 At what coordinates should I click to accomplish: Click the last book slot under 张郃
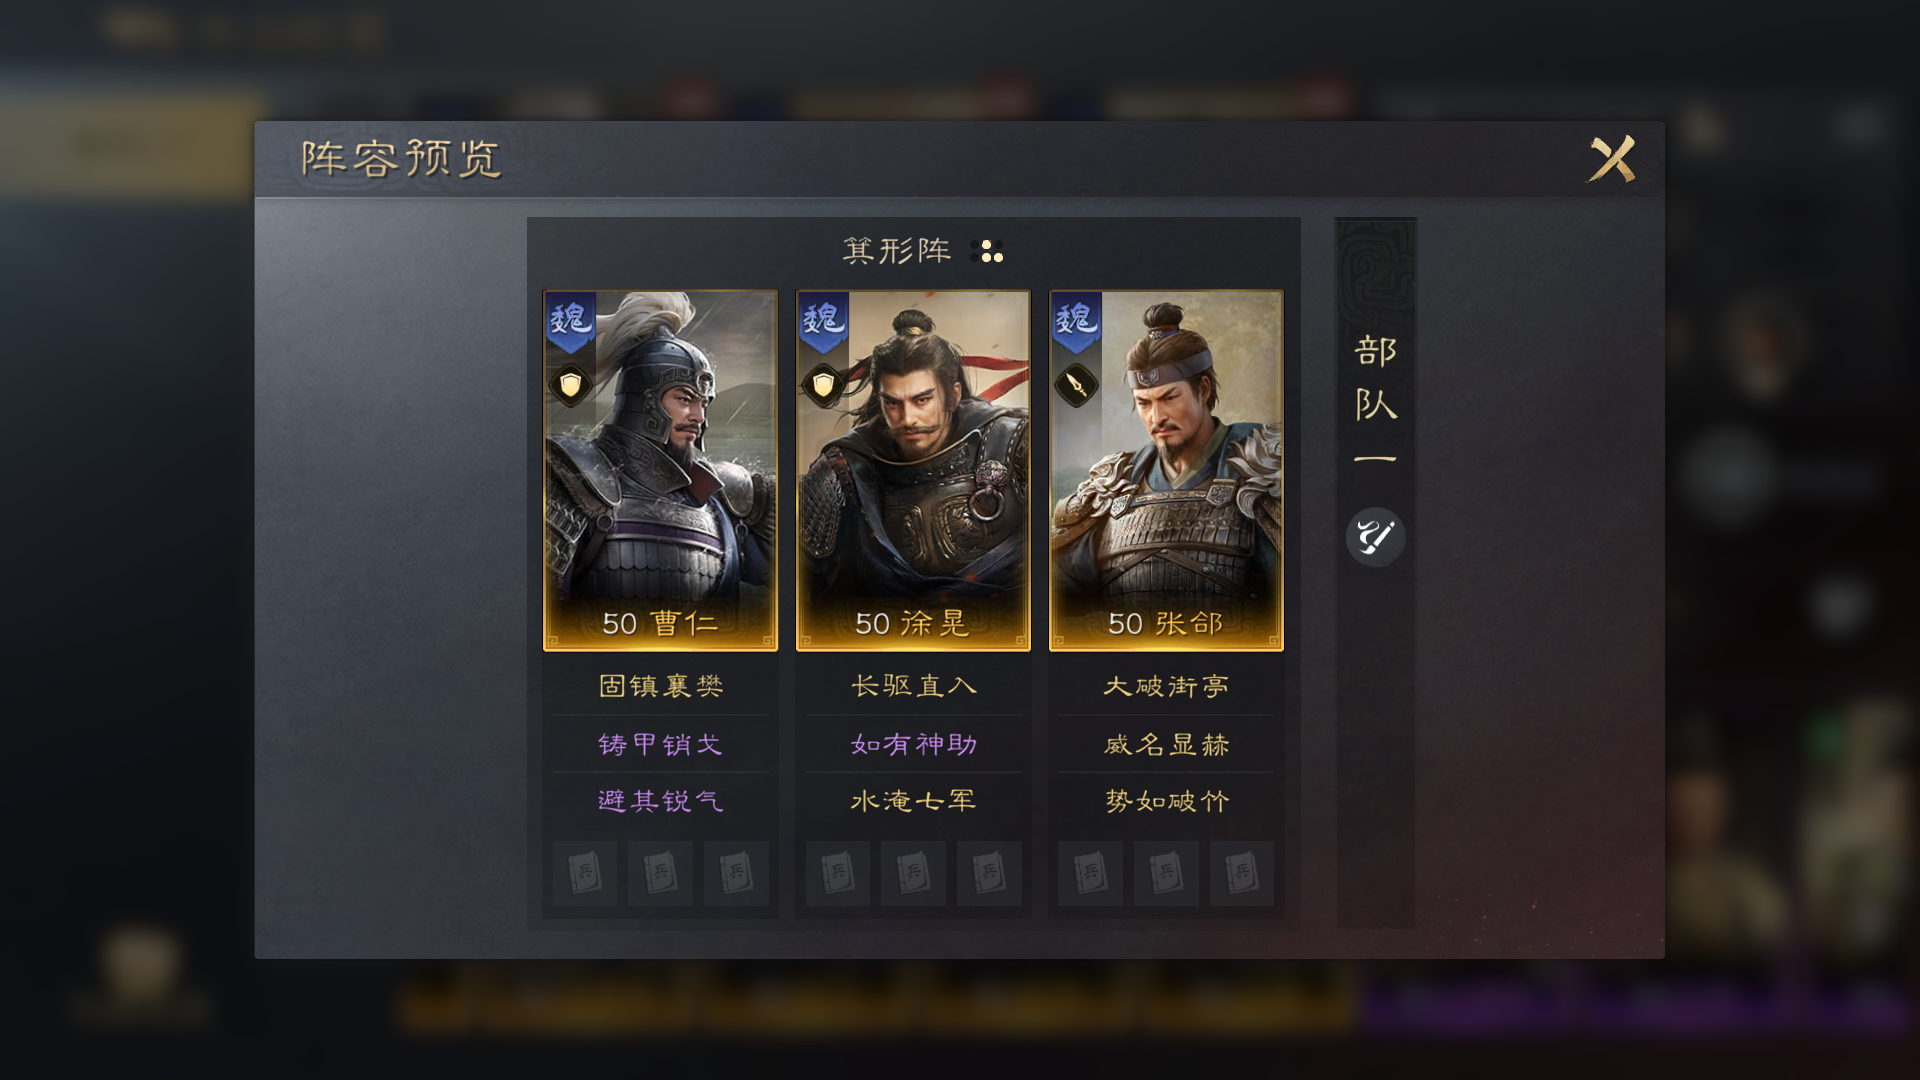pos(1241,873)
